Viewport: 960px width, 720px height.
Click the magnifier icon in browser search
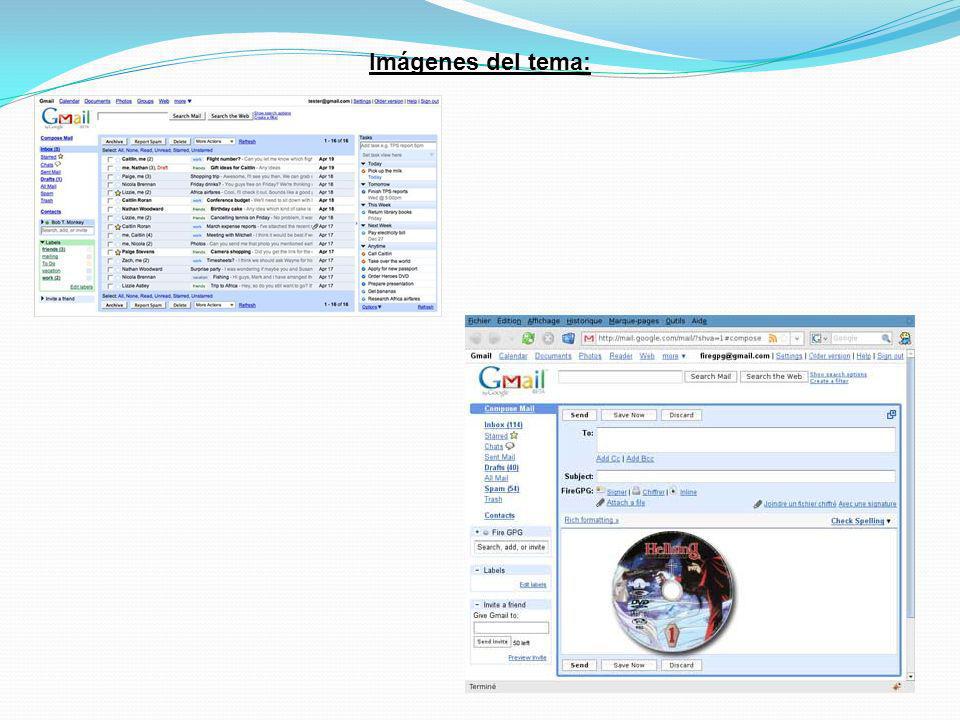(x=885, y=338)
